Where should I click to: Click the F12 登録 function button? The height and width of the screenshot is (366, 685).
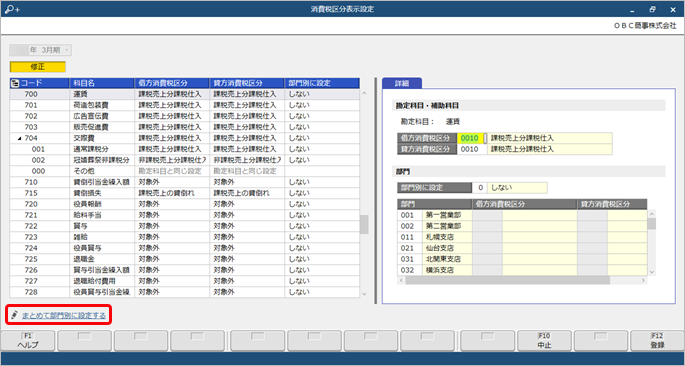[657, 341]
